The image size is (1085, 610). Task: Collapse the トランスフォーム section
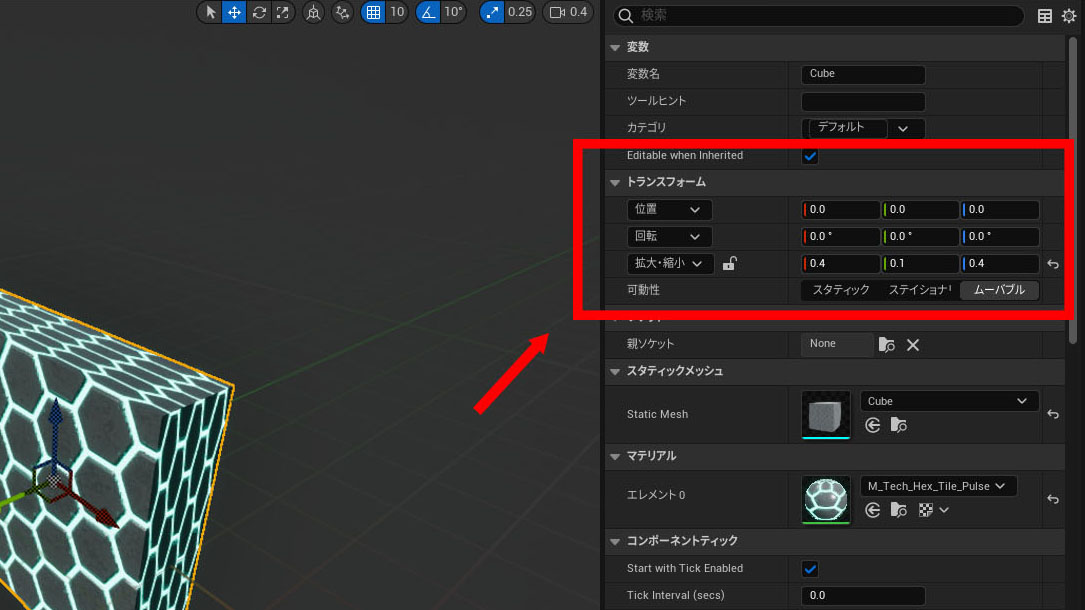tap(615, 183)
